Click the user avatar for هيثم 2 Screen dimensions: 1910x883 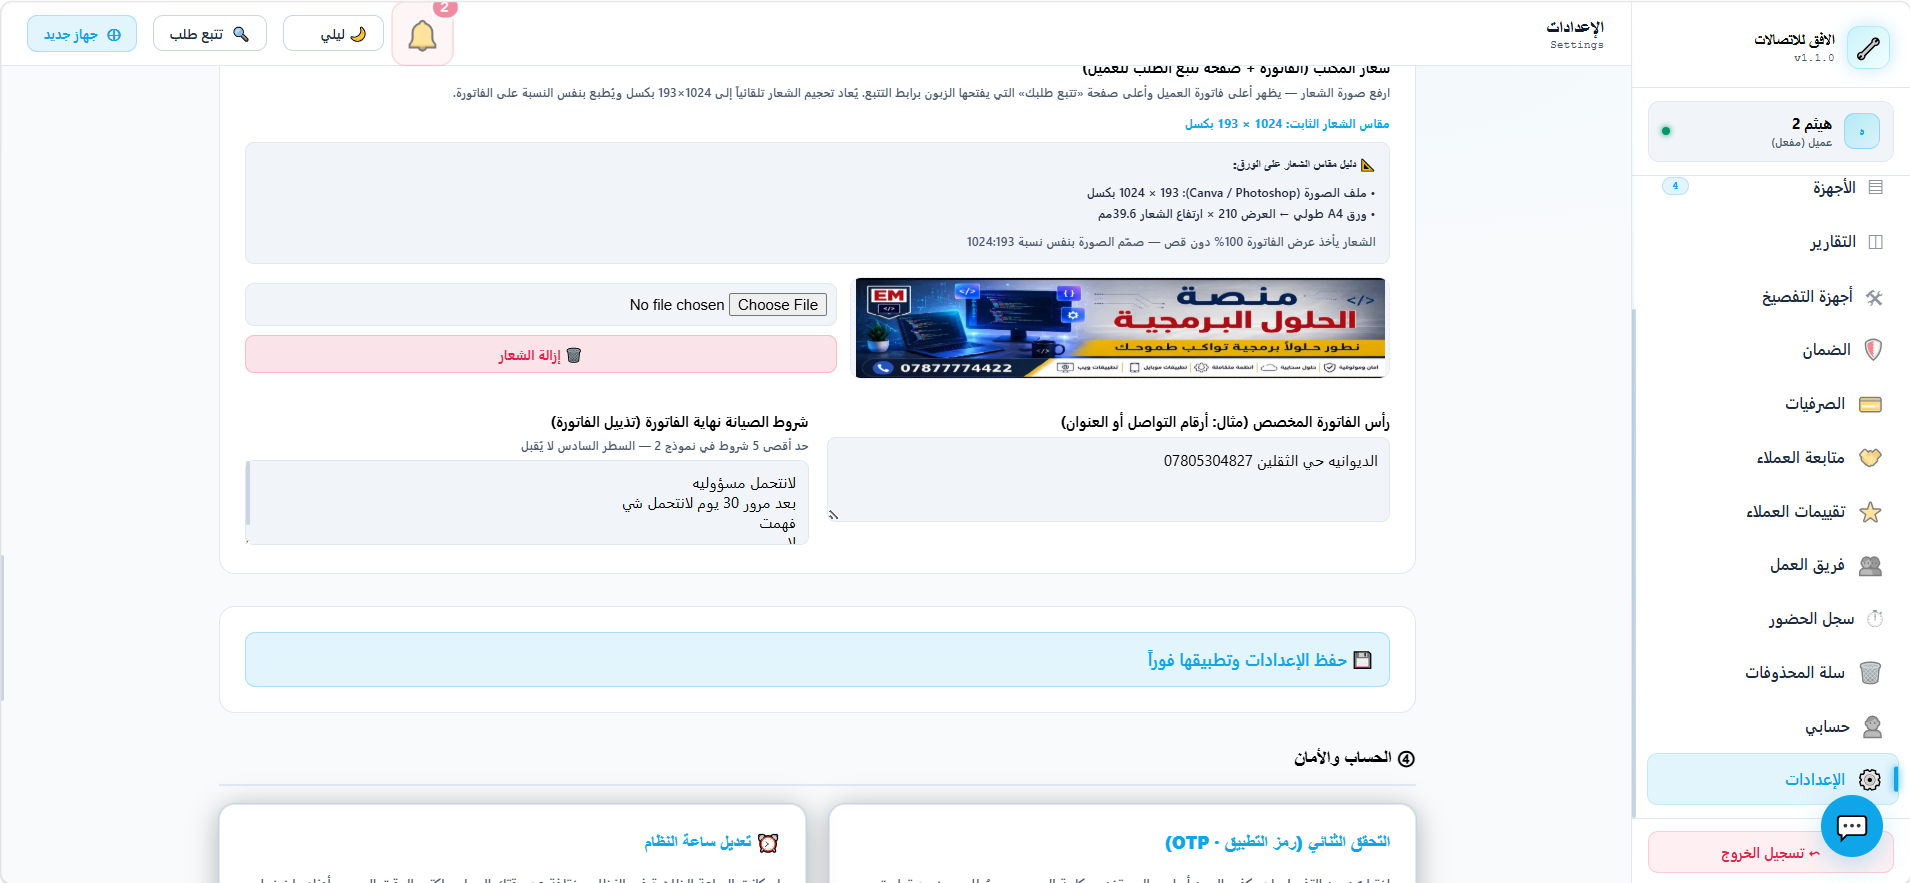1862,131
